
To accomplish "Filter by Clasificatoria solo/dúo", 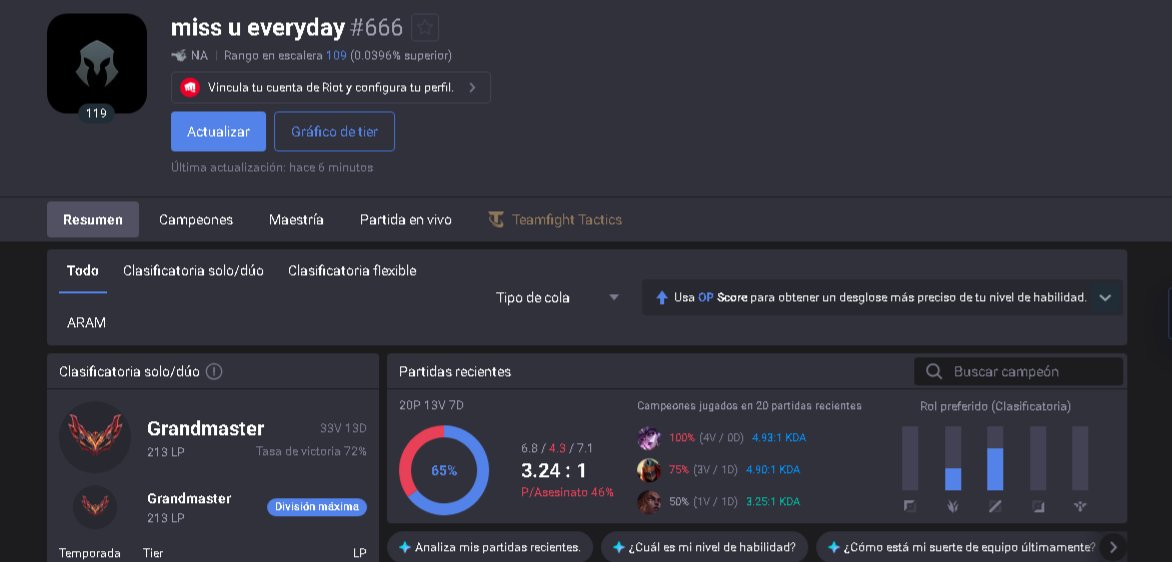I will click(x=194, y=271).
